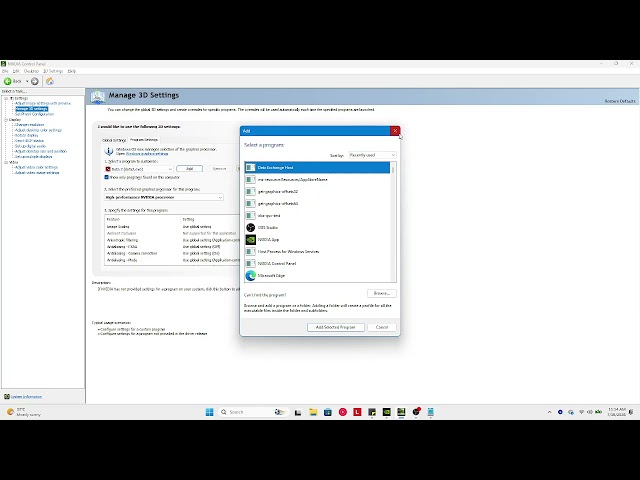Screen dimensions: 640x480
Task: Open Adjust desktop color settings
Action: pos(38,130)
